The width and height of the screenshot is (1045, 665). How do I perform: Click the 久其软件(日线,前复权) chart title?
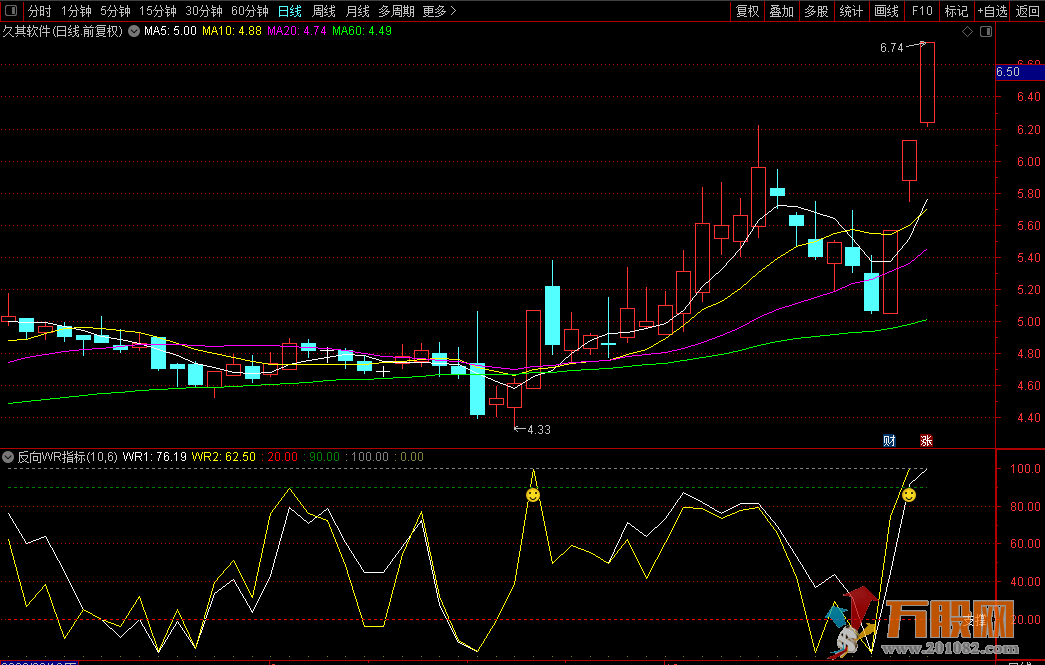click(x=63, y=31)
